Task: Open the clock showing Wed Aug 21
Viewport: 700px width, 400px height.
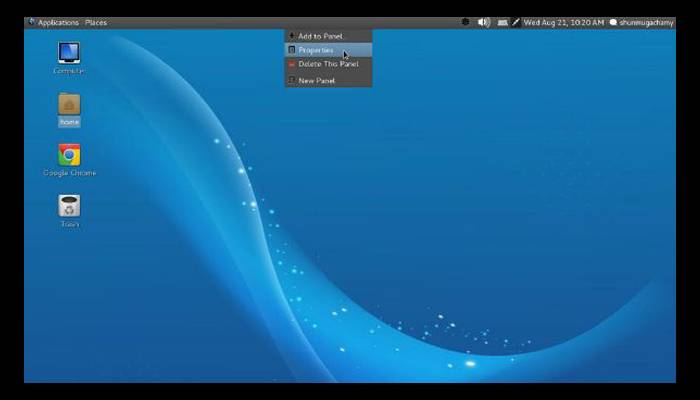Action: pyautogui.click(x=564, y=22)
